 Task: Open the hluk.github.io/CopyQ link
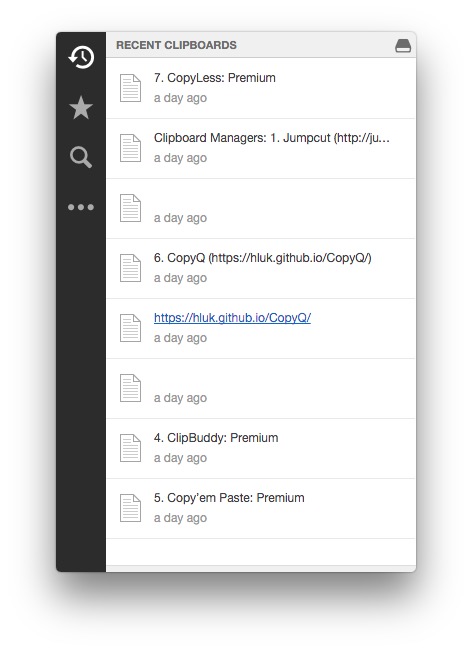[232, 318]
